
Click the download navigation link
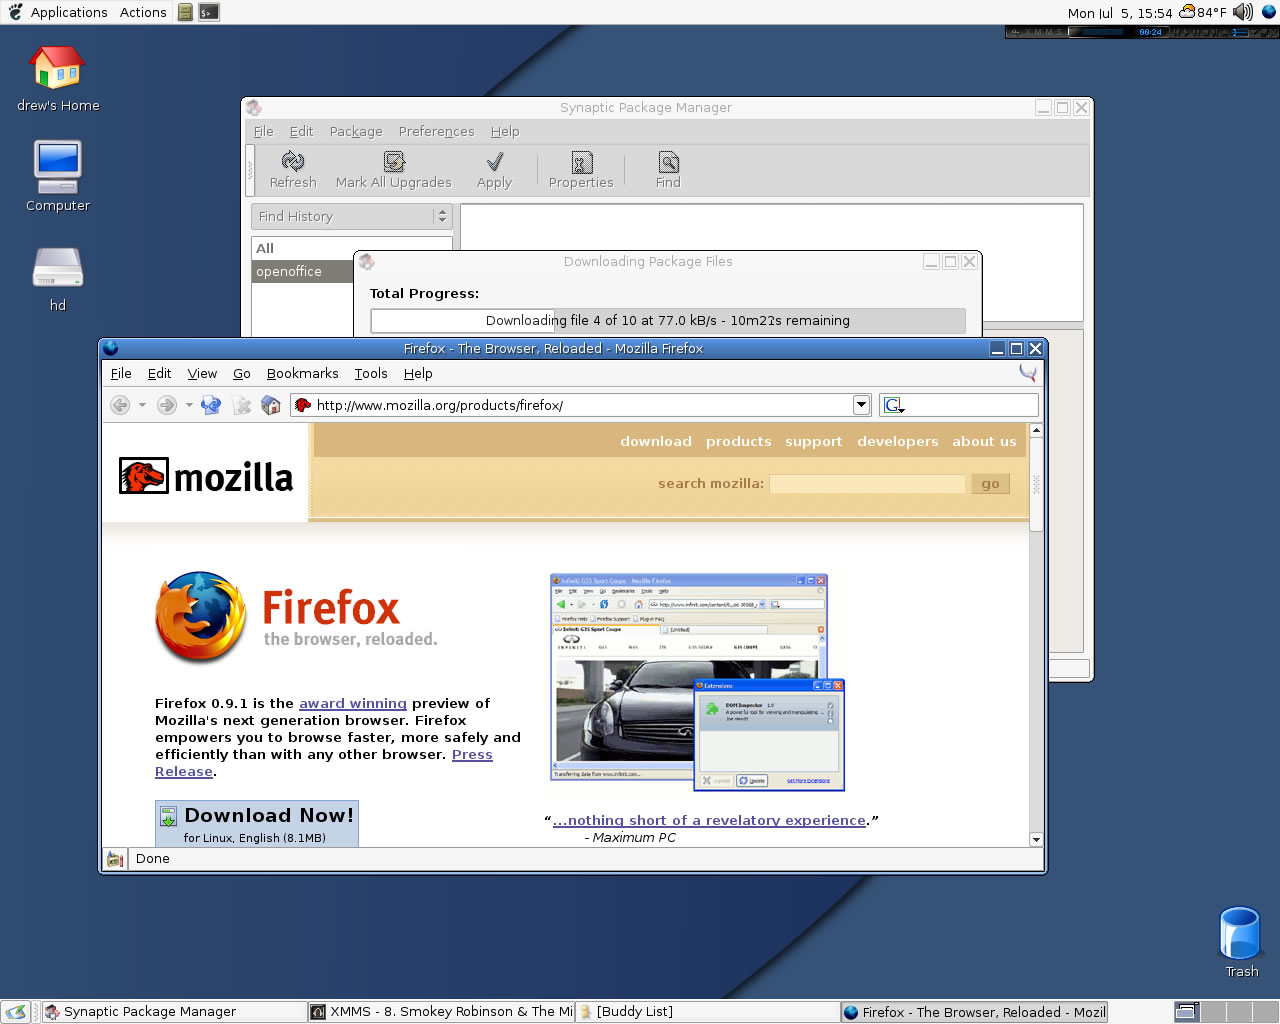tap(656, 441)
